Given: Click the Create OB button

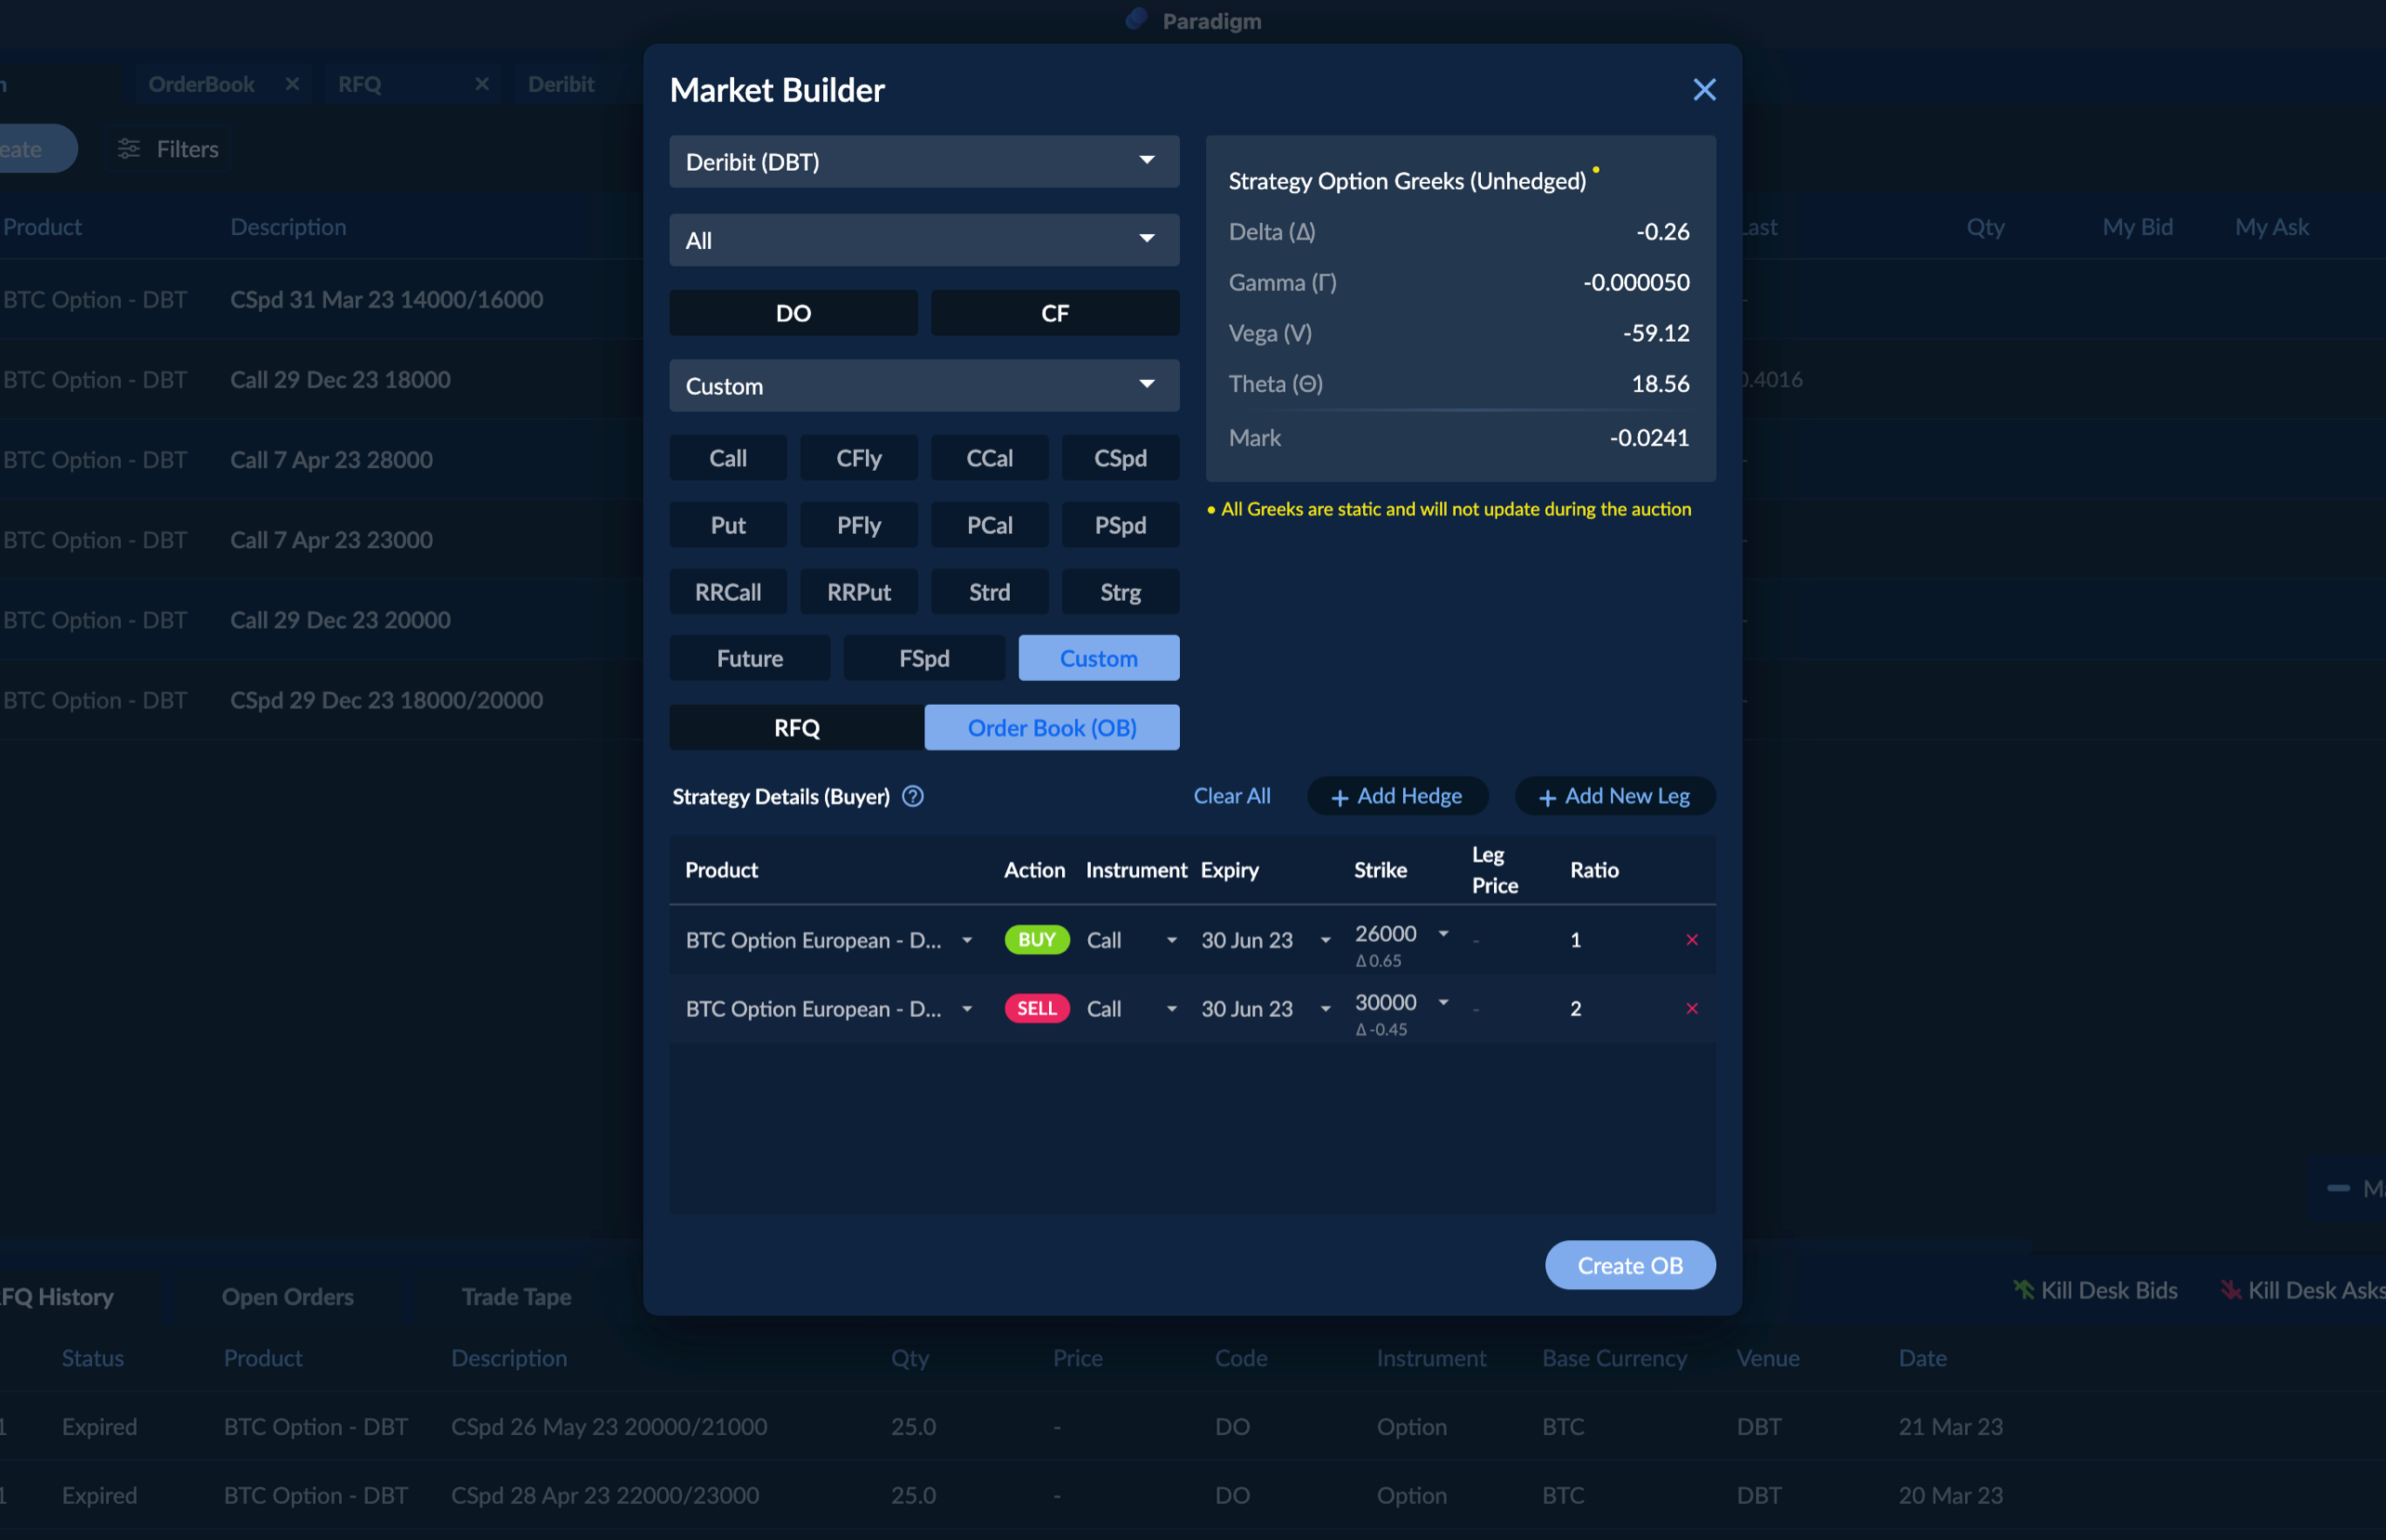Looking at the screenshot, I should [x=1629, y=1265].
